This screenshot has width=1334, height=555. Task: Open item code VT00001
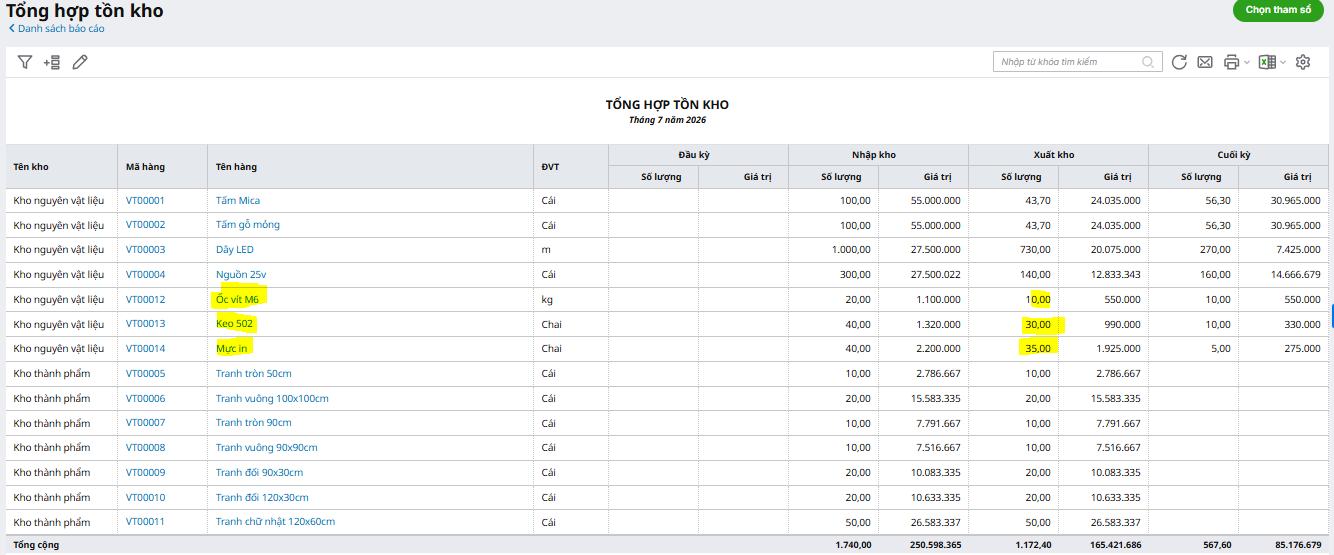point(146,201)
